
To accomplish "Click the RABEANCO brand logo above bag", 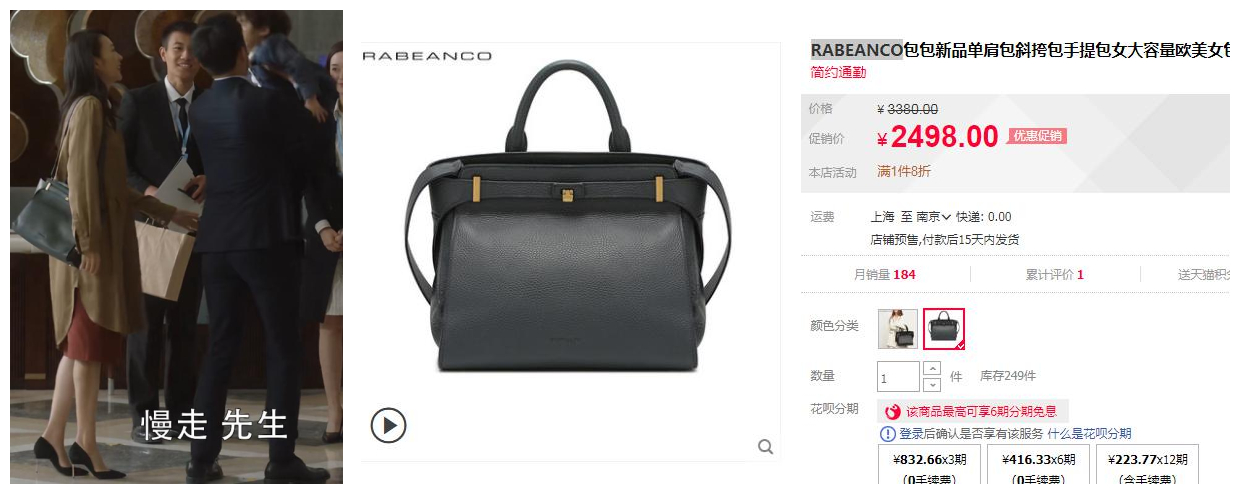I will (x=427, y=56).
